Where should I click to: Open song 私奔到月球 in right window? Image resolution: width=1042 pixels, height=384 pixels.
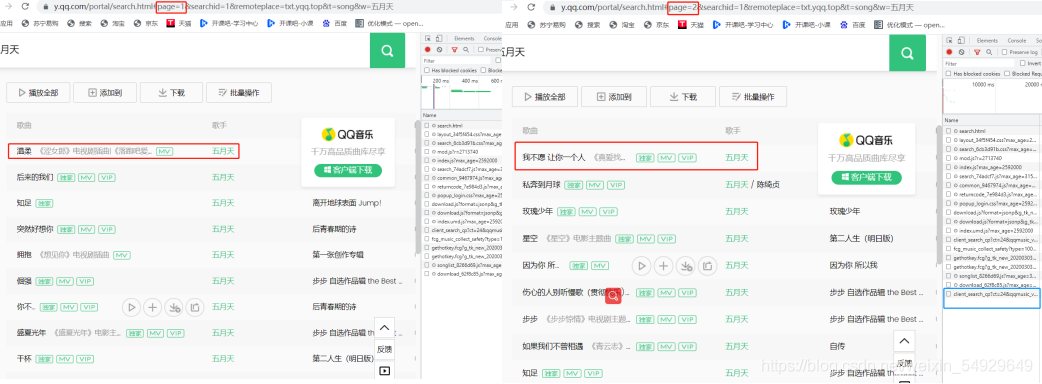pyautogui.click(x=542, y=185)
